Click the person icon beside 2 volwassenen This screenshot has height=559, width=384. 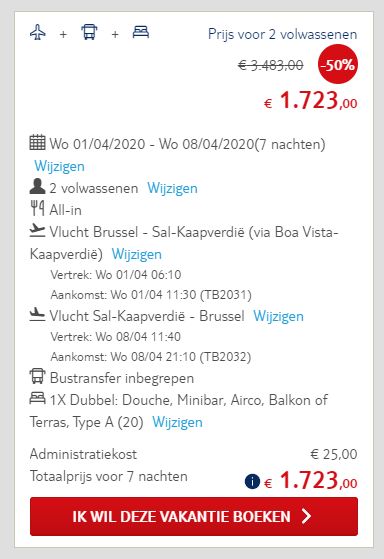point(37,186)
